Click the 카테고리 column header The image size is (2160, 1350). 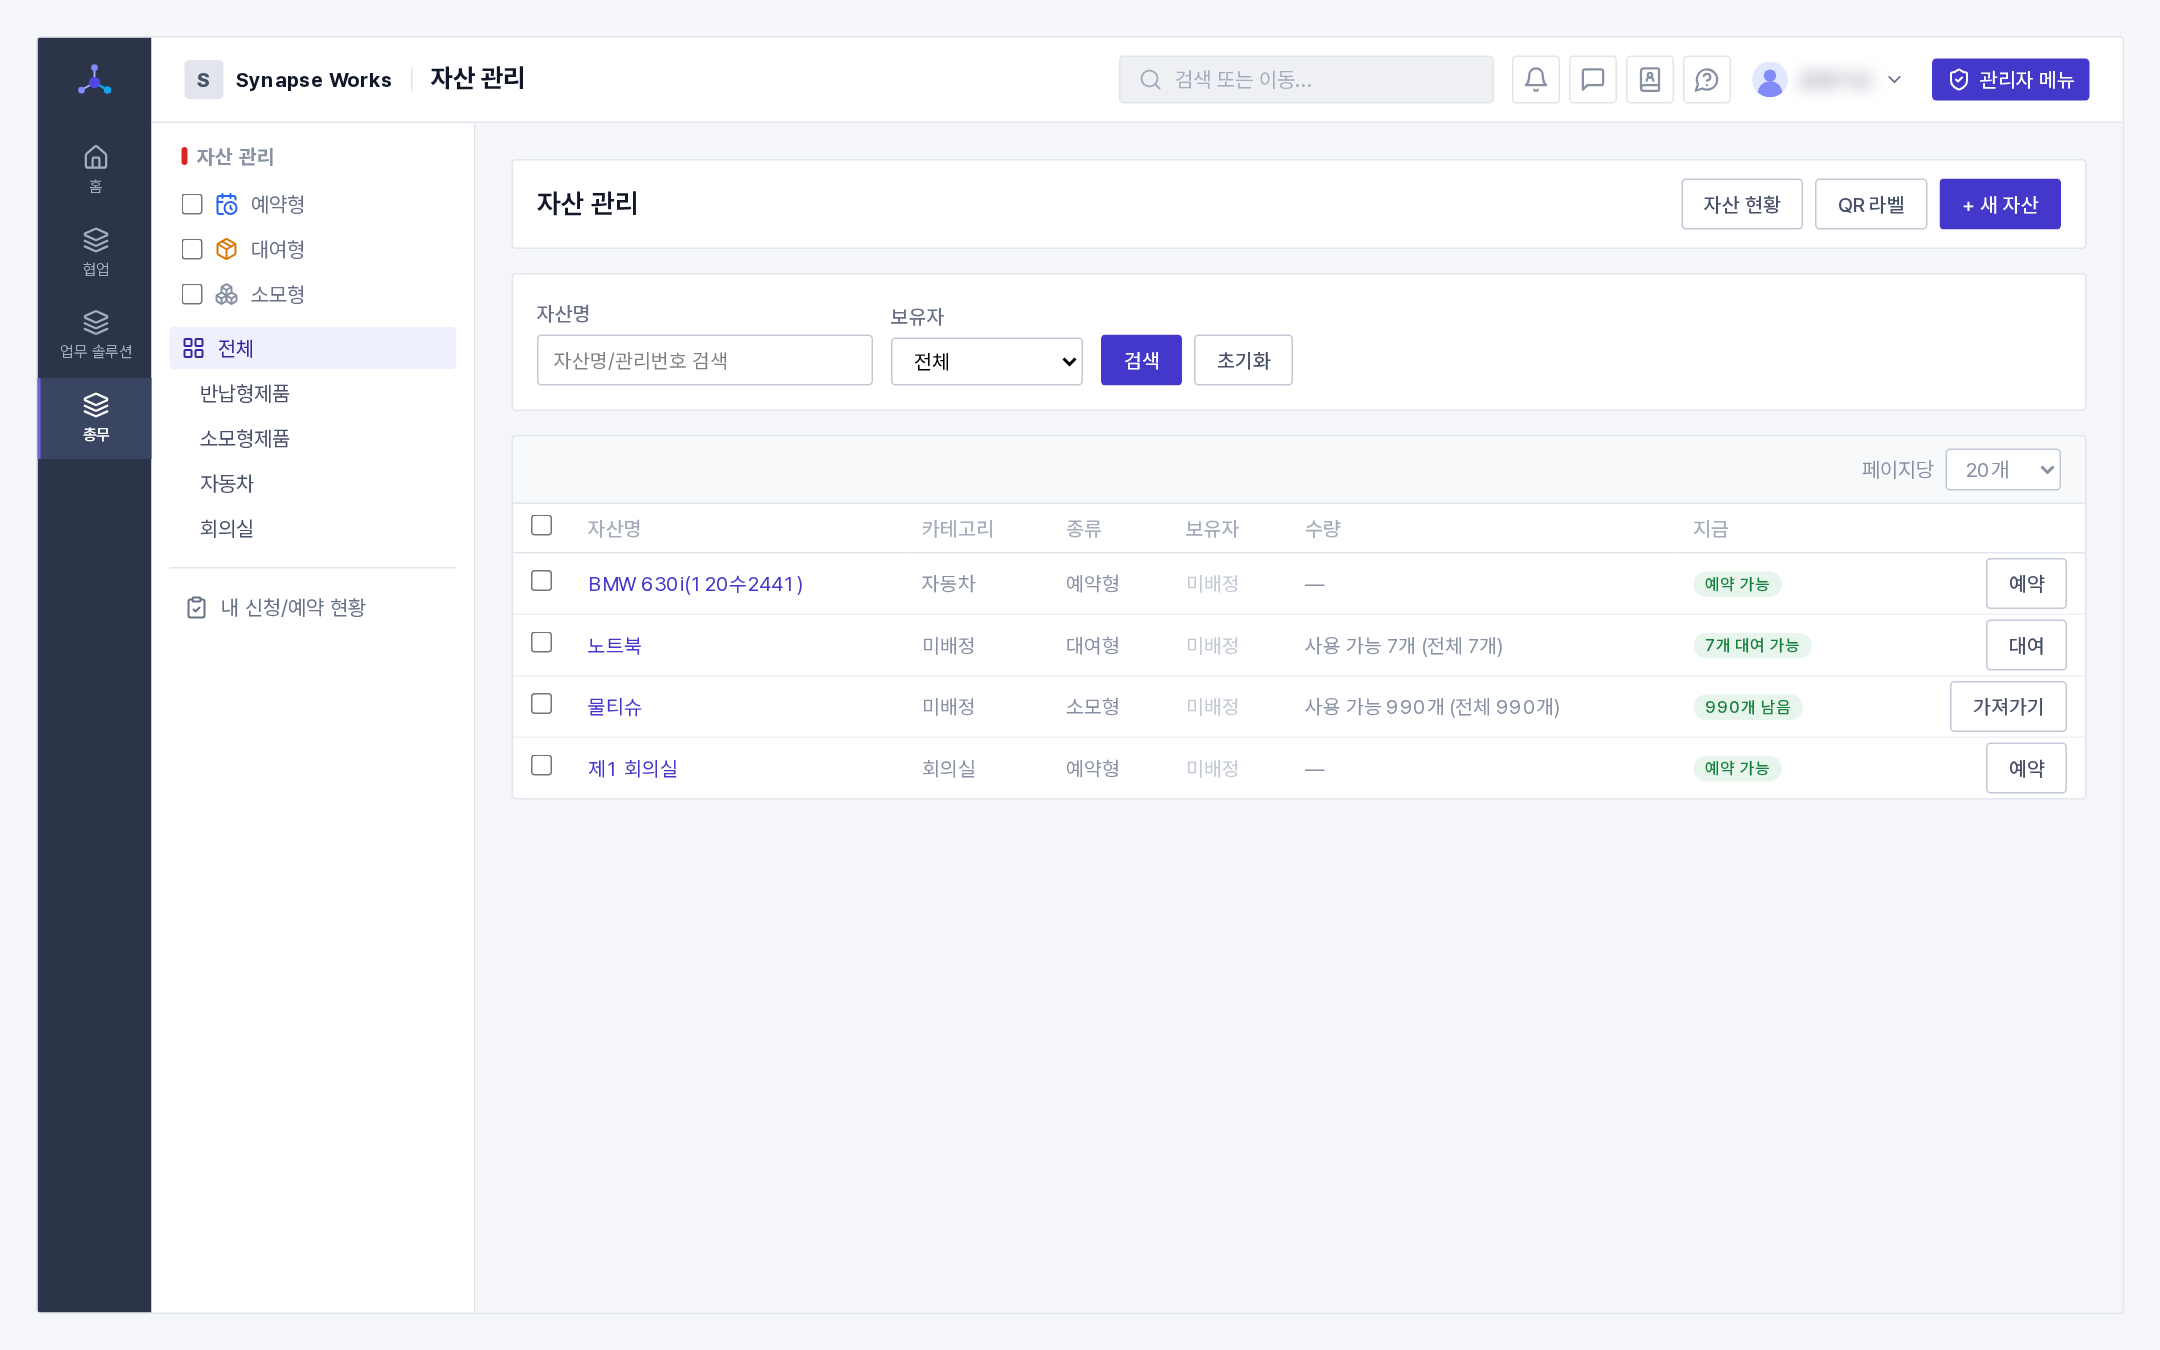click(x=957, y=529)
